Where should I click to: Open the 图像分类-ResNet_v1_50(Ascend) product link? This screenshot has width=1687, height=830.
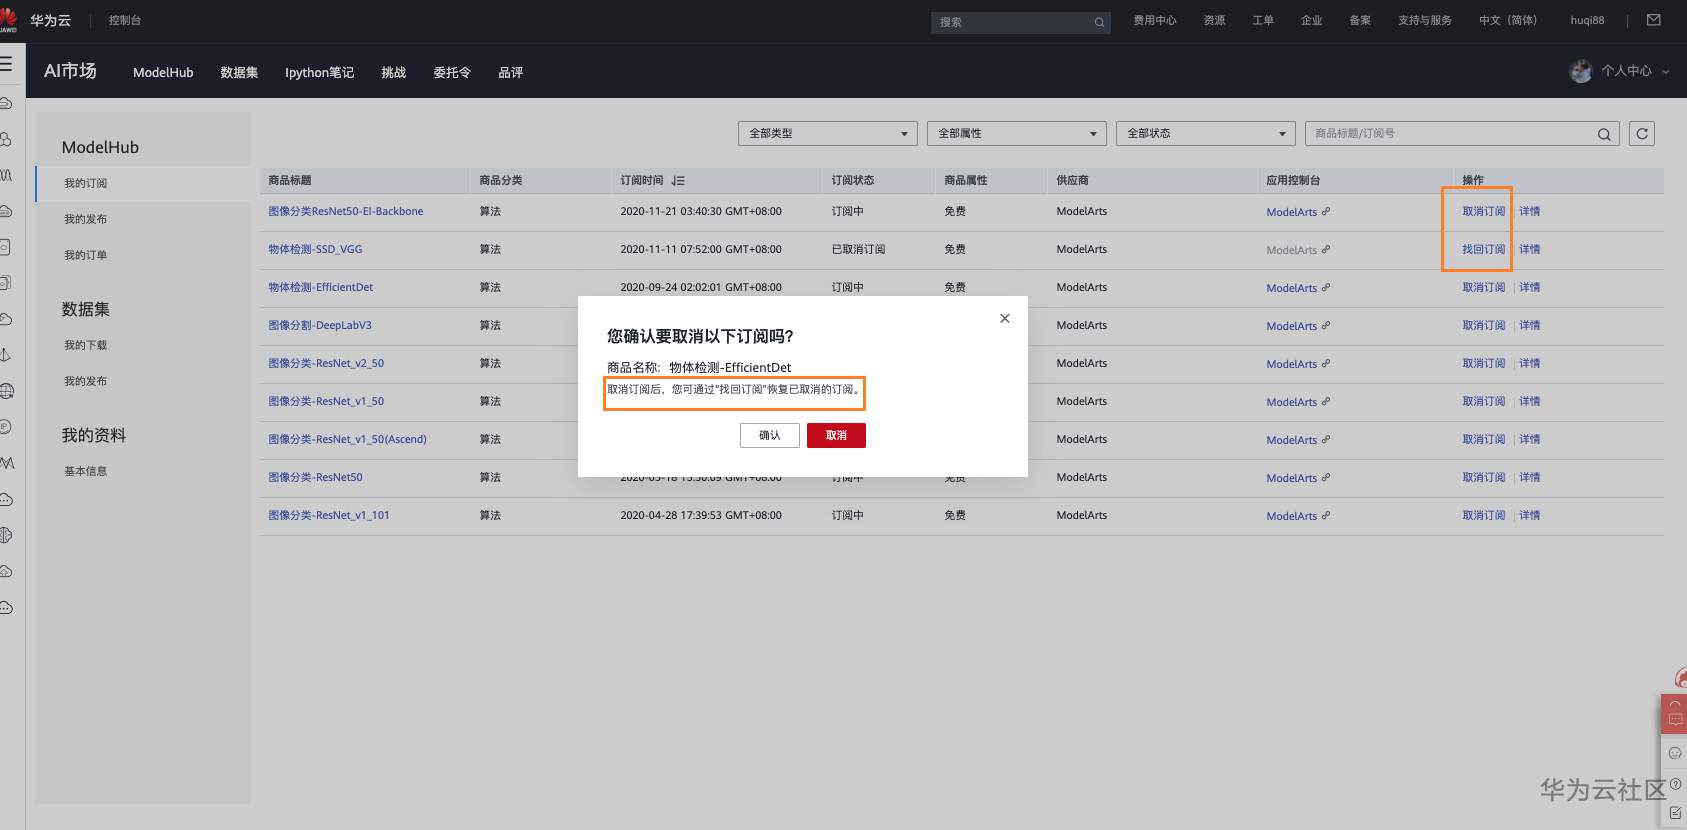pyautogui.click(x=347, y=440)
